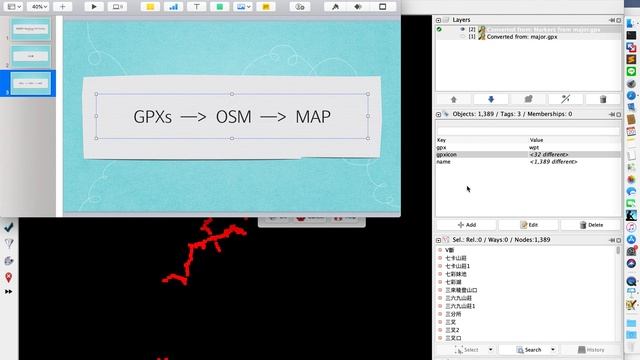
Task: Open App Store in the Dock
Action: point(631,240)
